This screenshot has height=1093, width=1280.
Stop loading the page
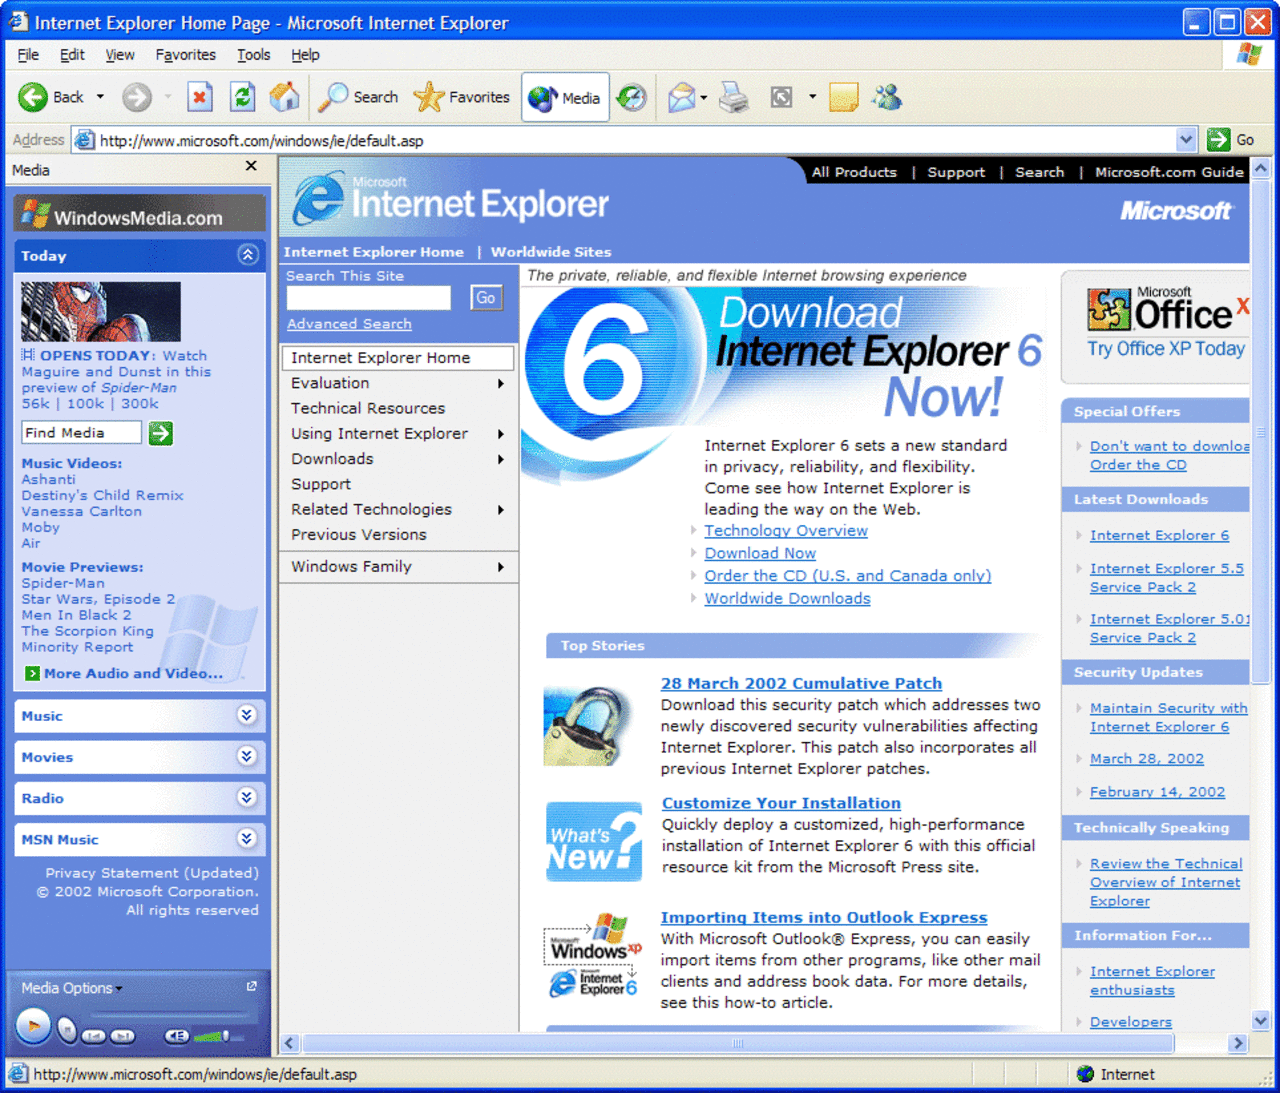click(199, 96)
